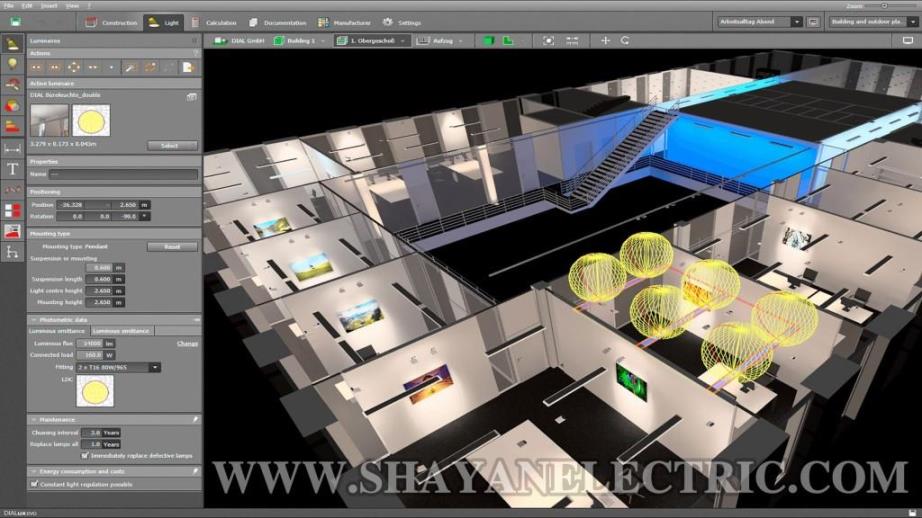Switch to the Construction mode tab
The height and width of the screenshot is (518, 922).
click(x=111, y=22)
